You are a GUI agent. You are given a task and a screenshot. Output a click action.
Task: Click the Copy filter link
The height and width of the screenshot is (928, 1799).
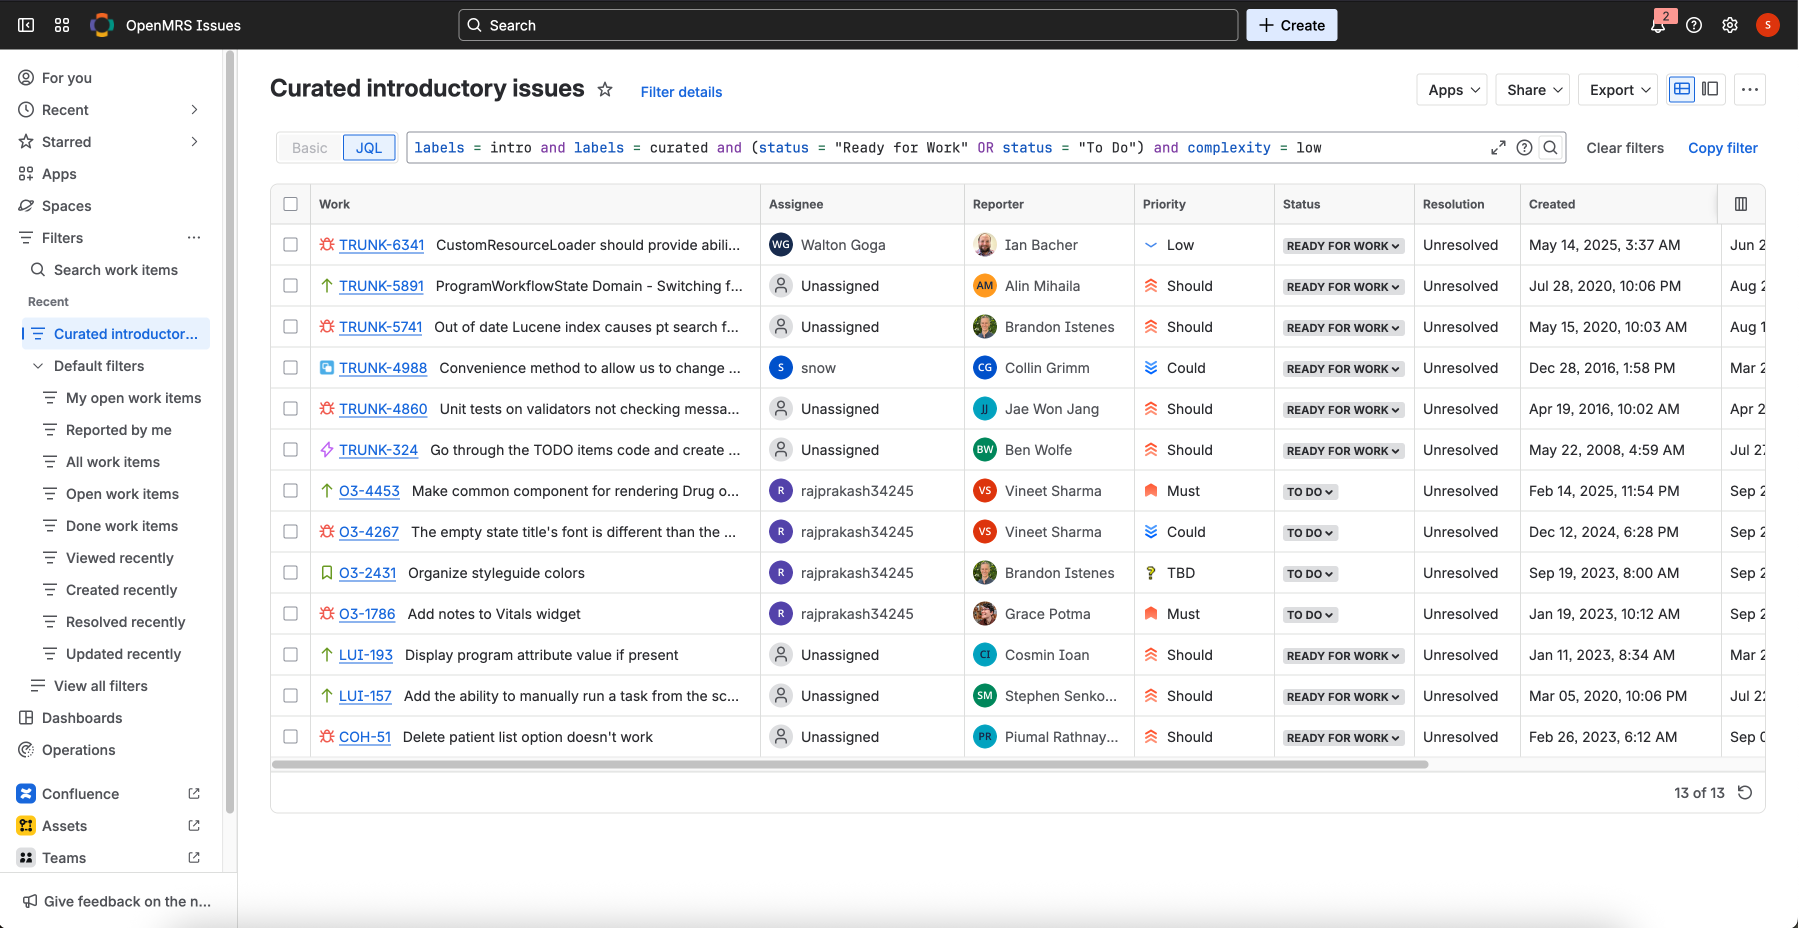coord(1722,148)
